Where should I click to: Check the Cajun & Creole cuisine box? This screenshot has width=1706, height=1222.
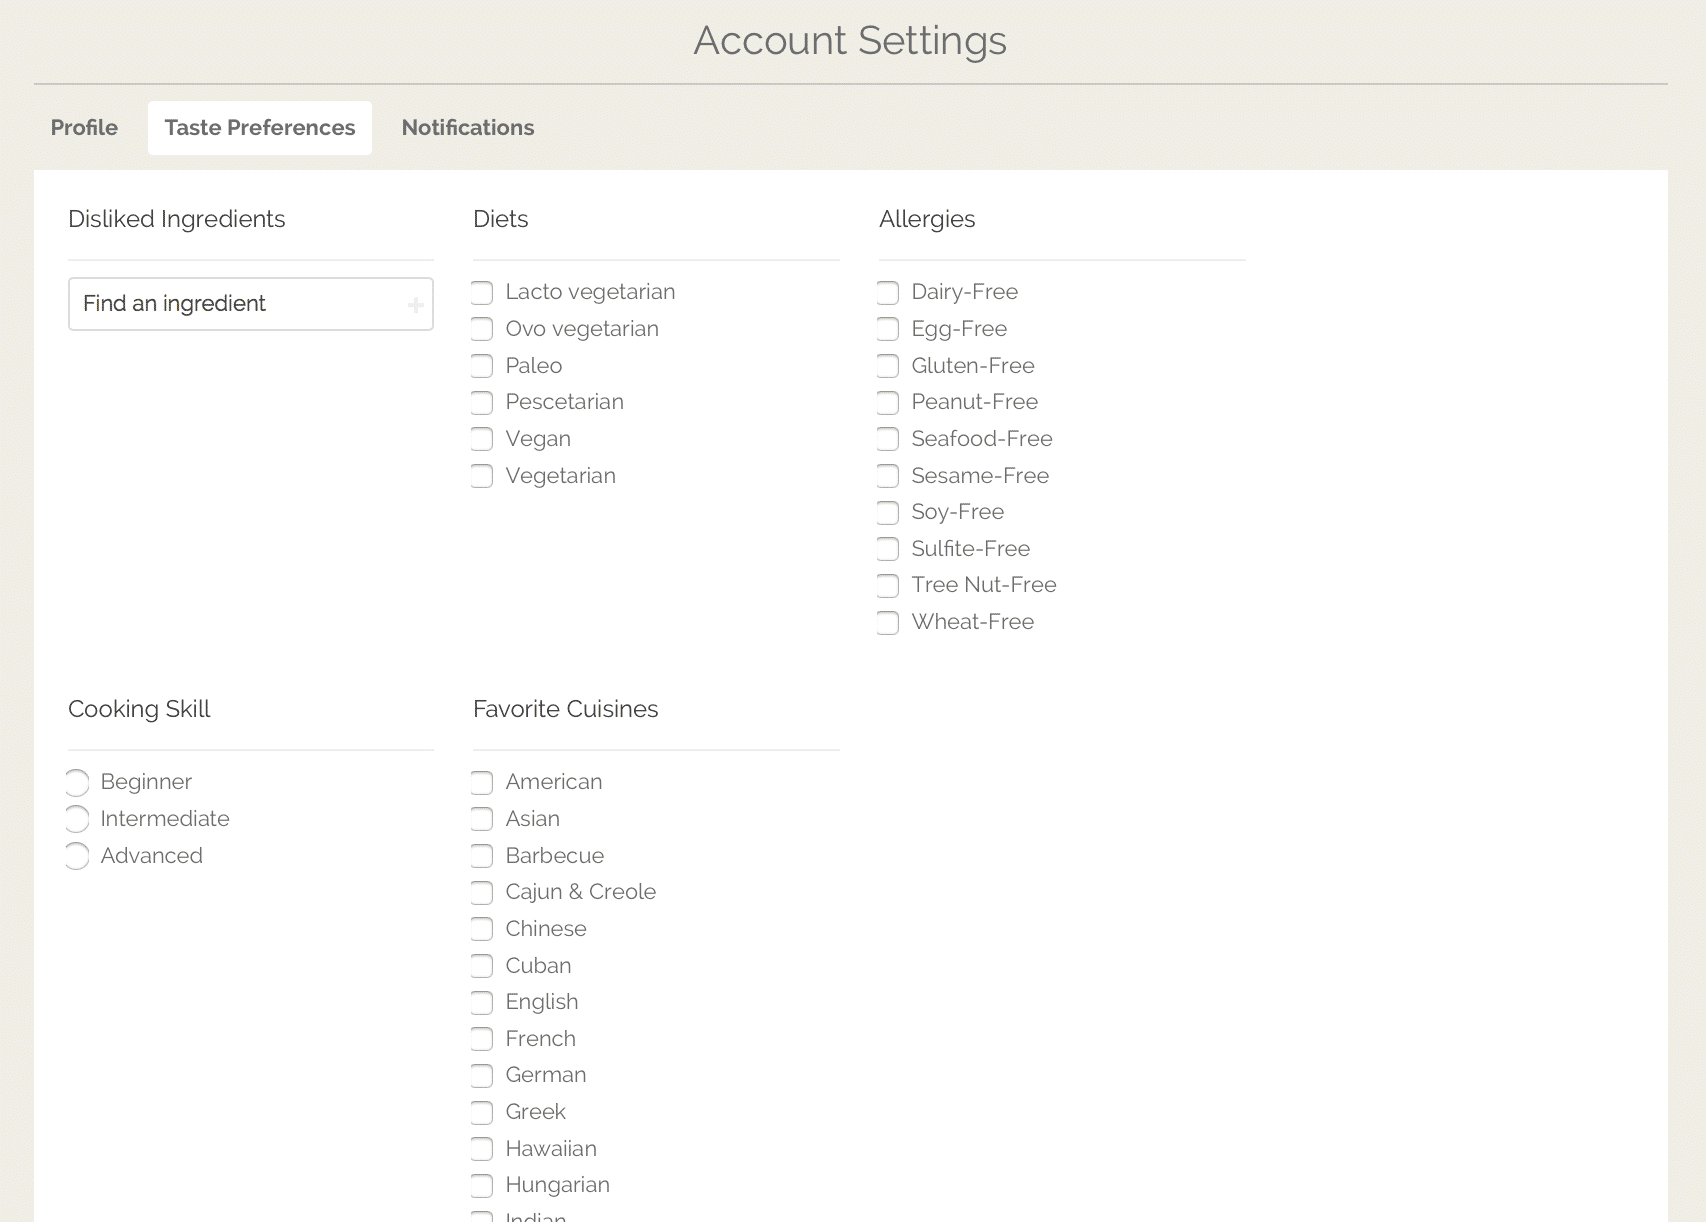(x=482, y=892)
